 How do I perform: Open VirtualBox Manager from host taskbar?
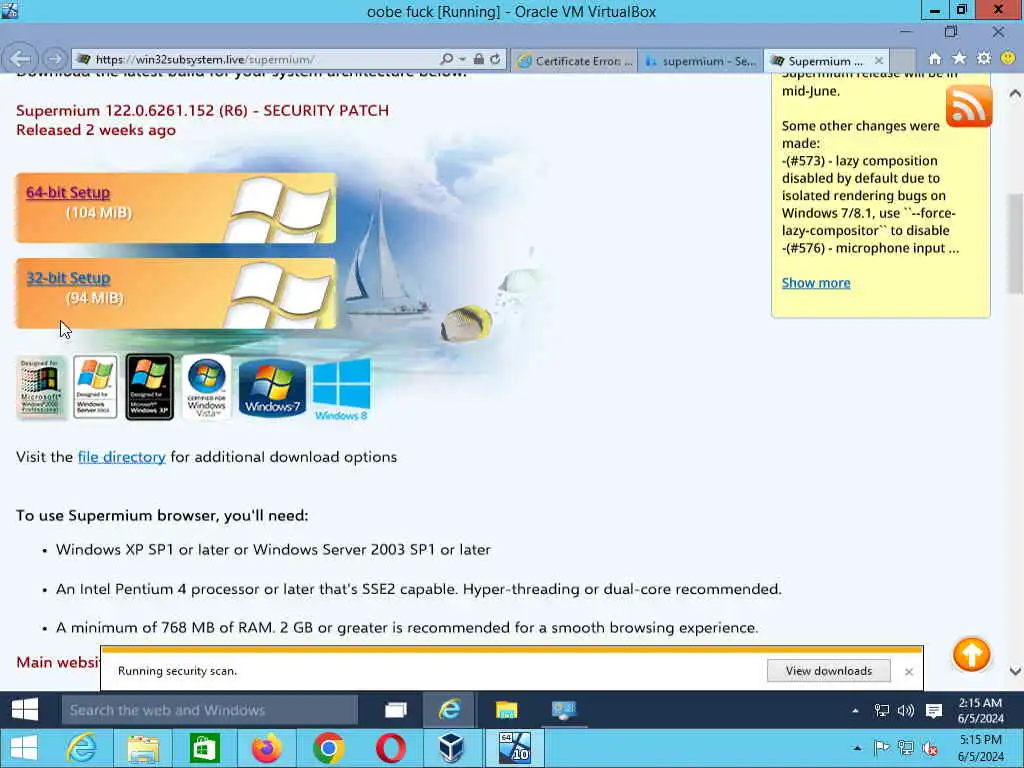pos(451,748)
